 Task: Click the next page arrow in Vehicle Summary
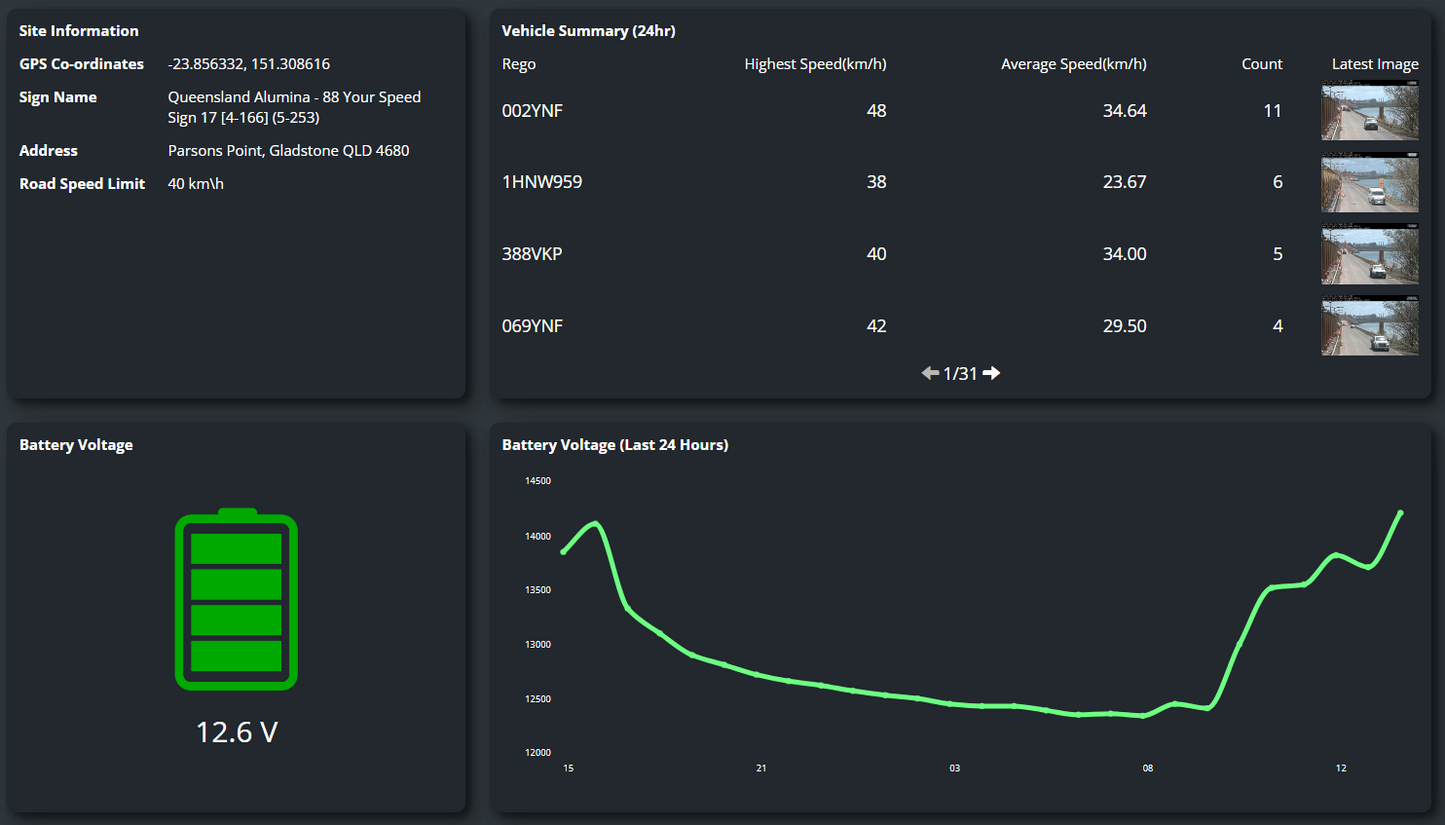pyautogui.click(x=991, y=373)
